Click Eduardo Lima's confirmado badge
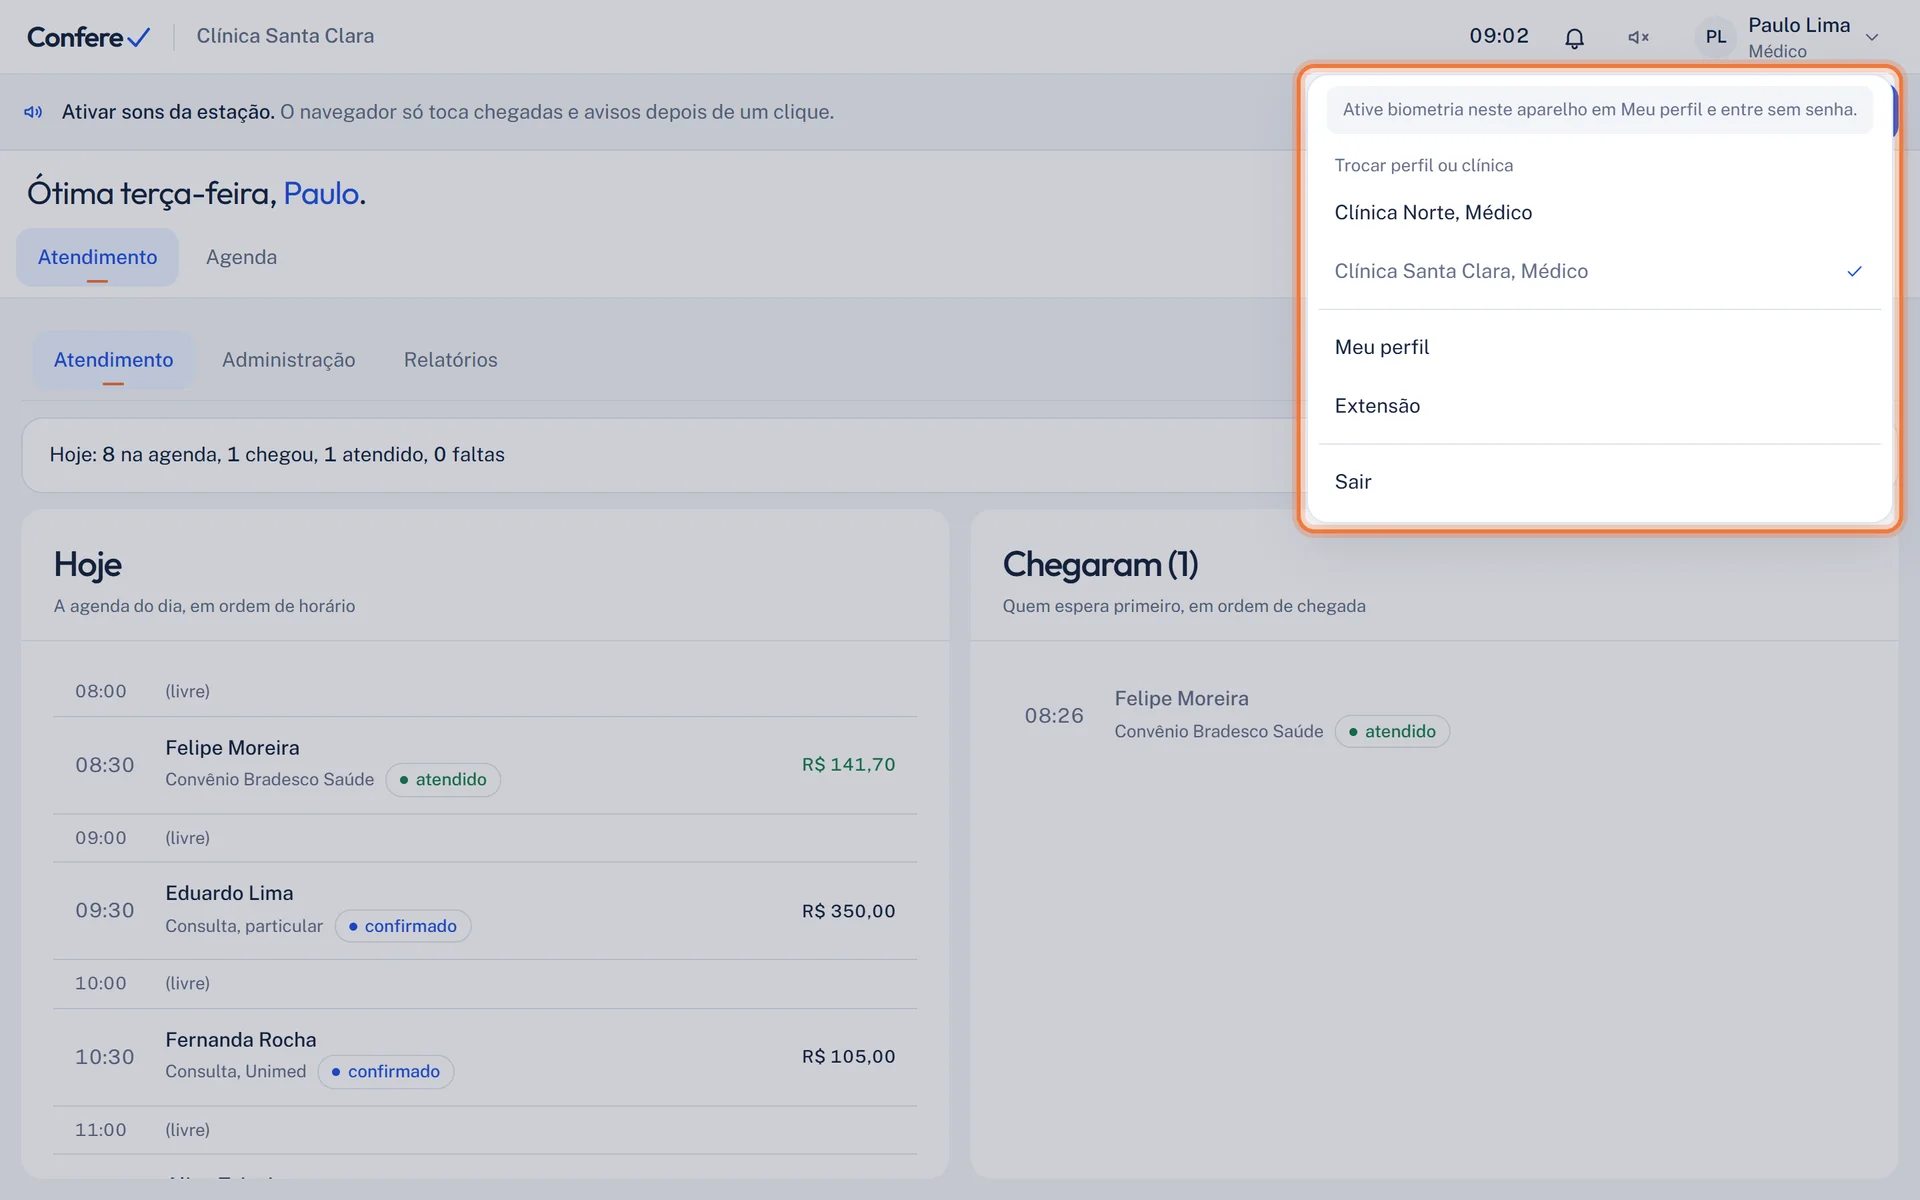The width and height of the screenshot is (1920, 1200). coord(402,926)
